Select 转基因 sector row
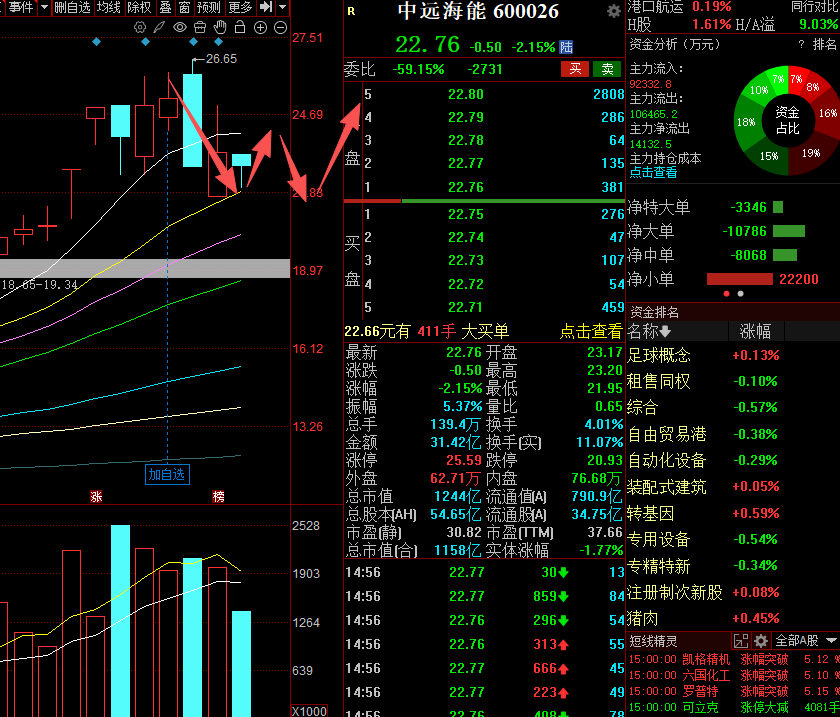This screenshot has width=840, height=717. [732, 513]
